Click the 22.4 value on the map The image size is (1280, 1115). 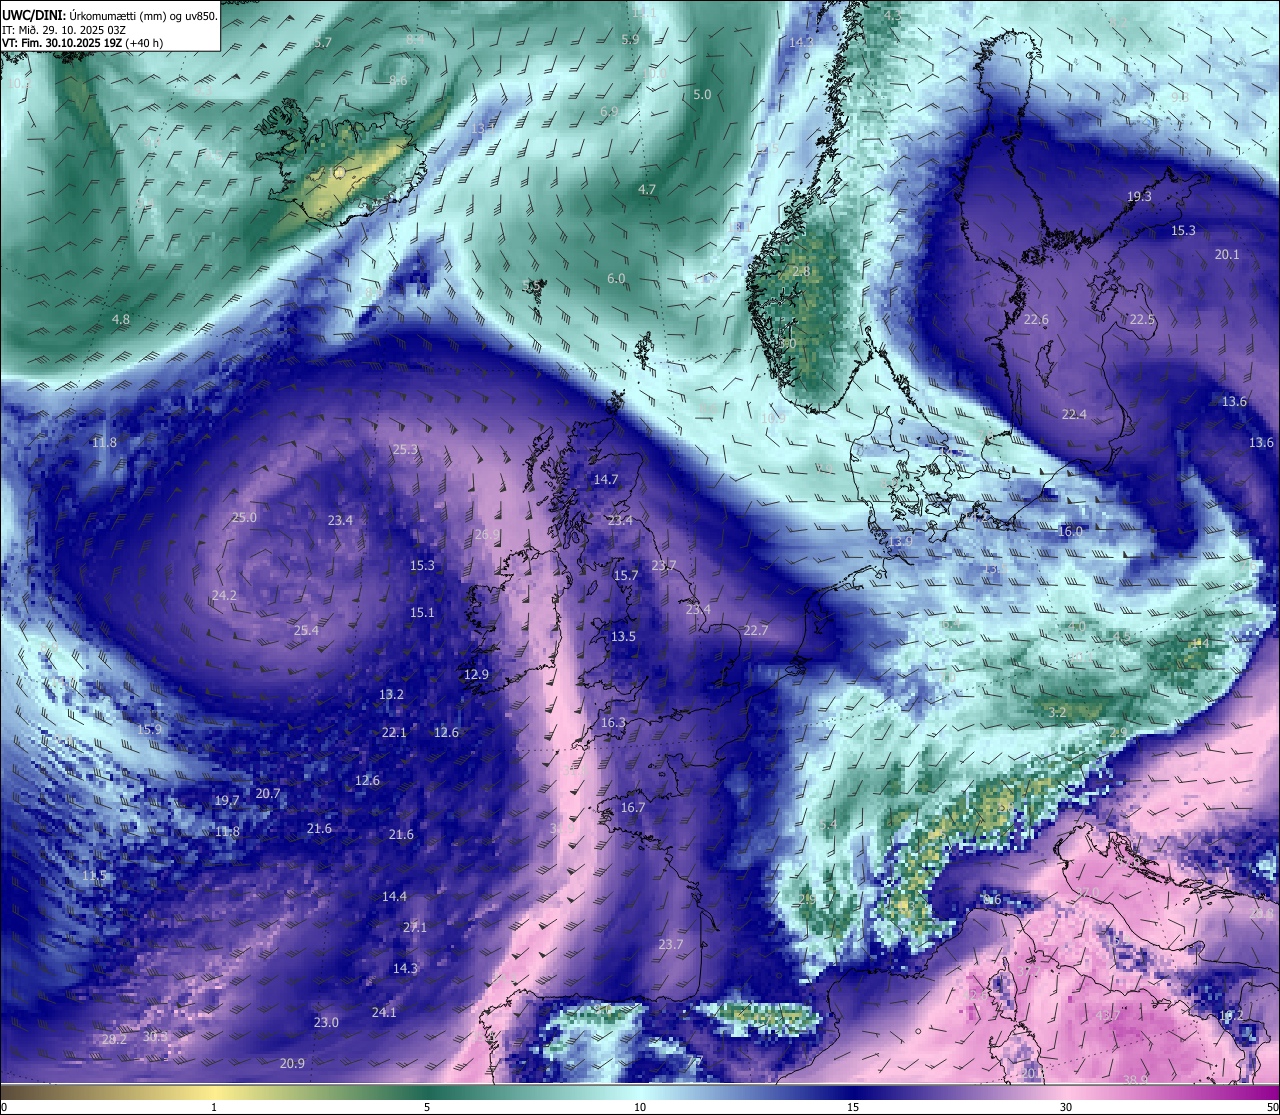(x=1074, y=415)
